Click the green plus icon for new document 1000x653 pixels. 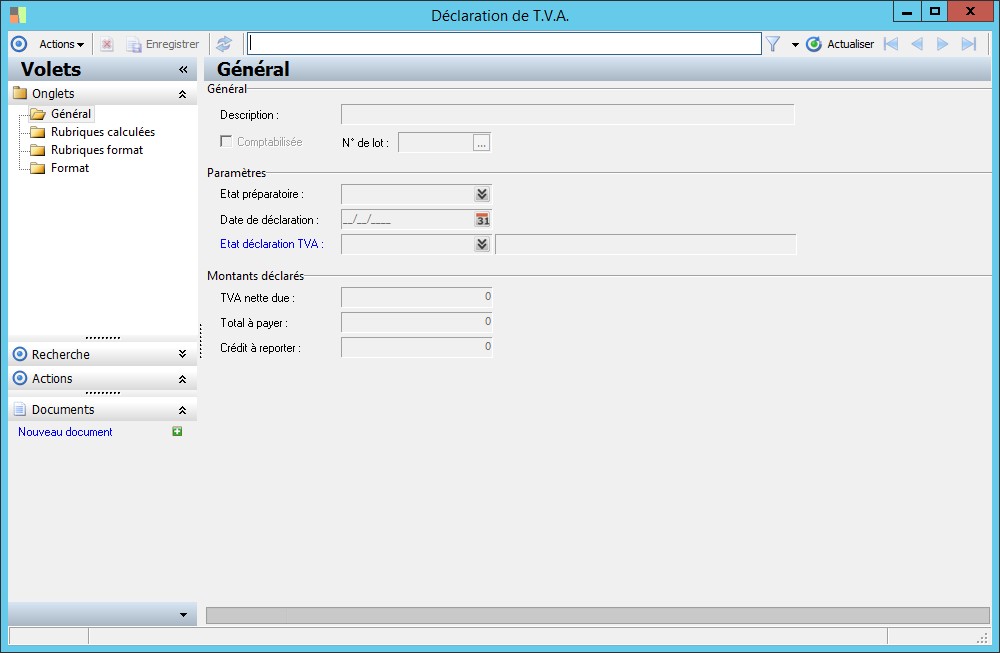177,432
